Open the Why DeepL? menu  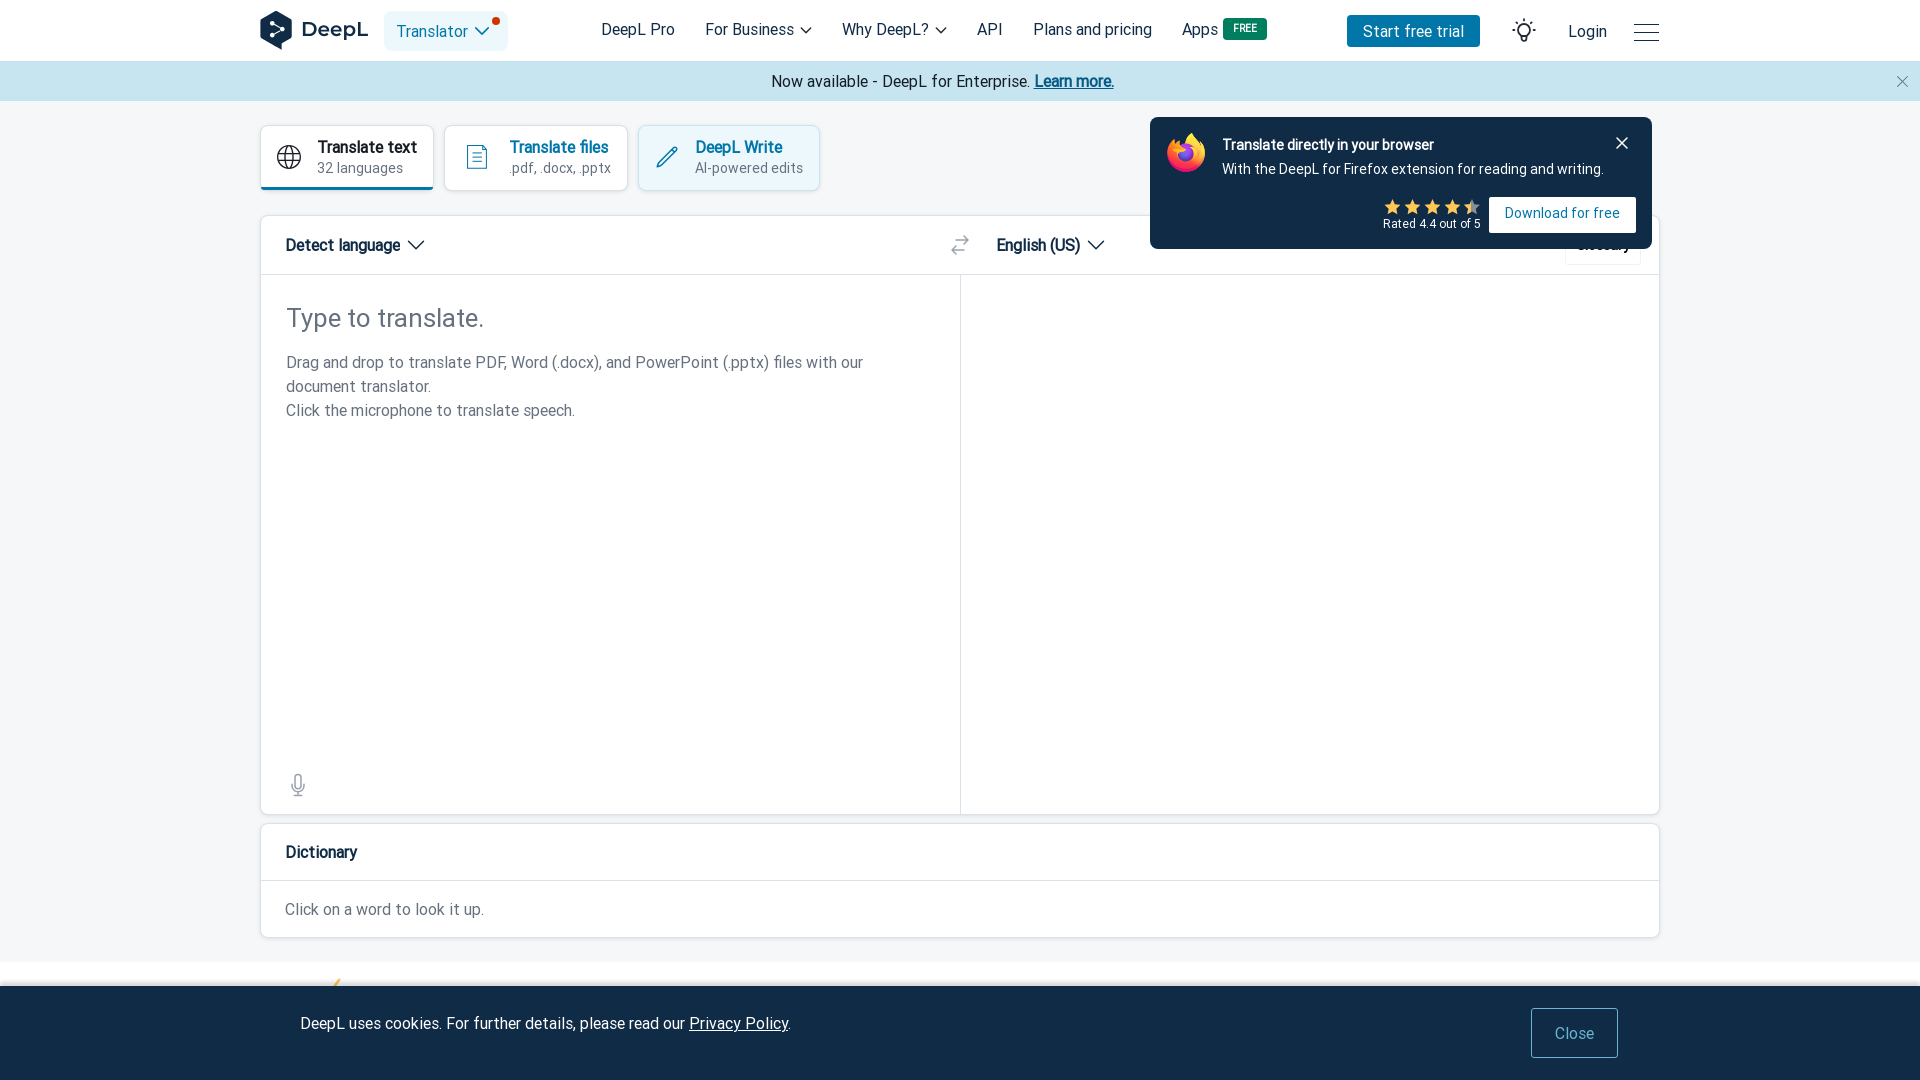coord(894,29)
